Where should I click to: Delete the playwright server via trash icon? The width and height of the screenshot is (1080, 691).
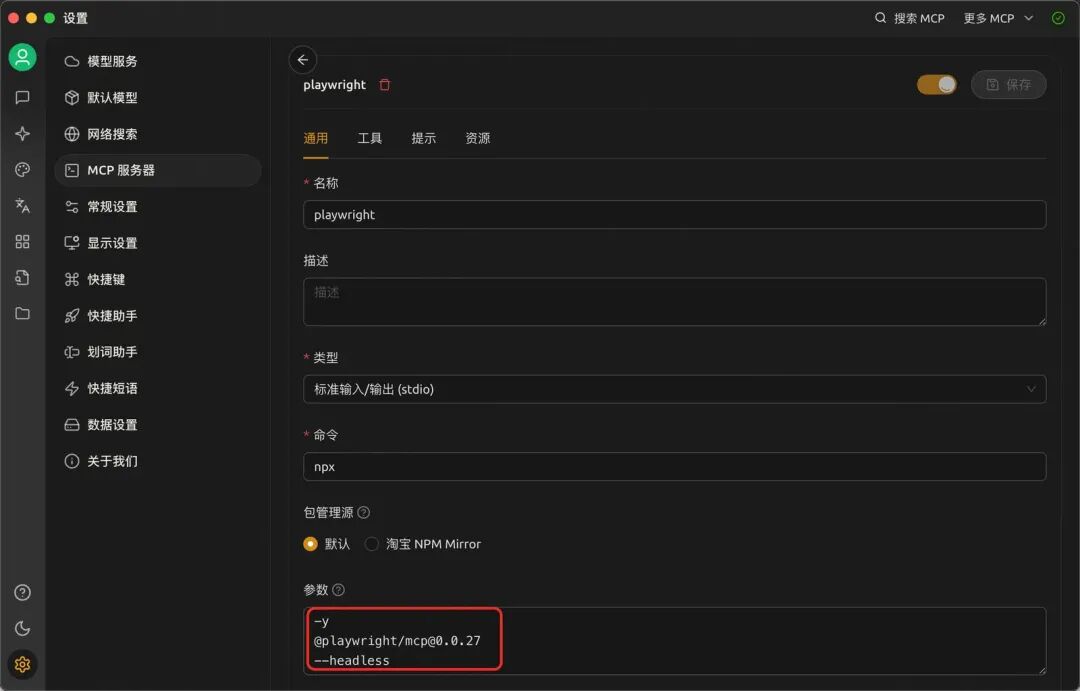pyautogui.click(x=385, y=85)
